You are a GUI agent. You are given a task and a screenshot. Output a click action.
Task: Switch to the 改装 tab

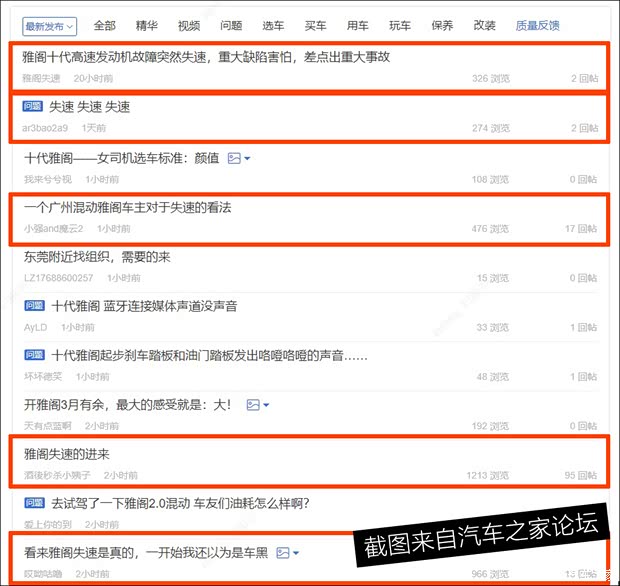(x=484, y=26)
